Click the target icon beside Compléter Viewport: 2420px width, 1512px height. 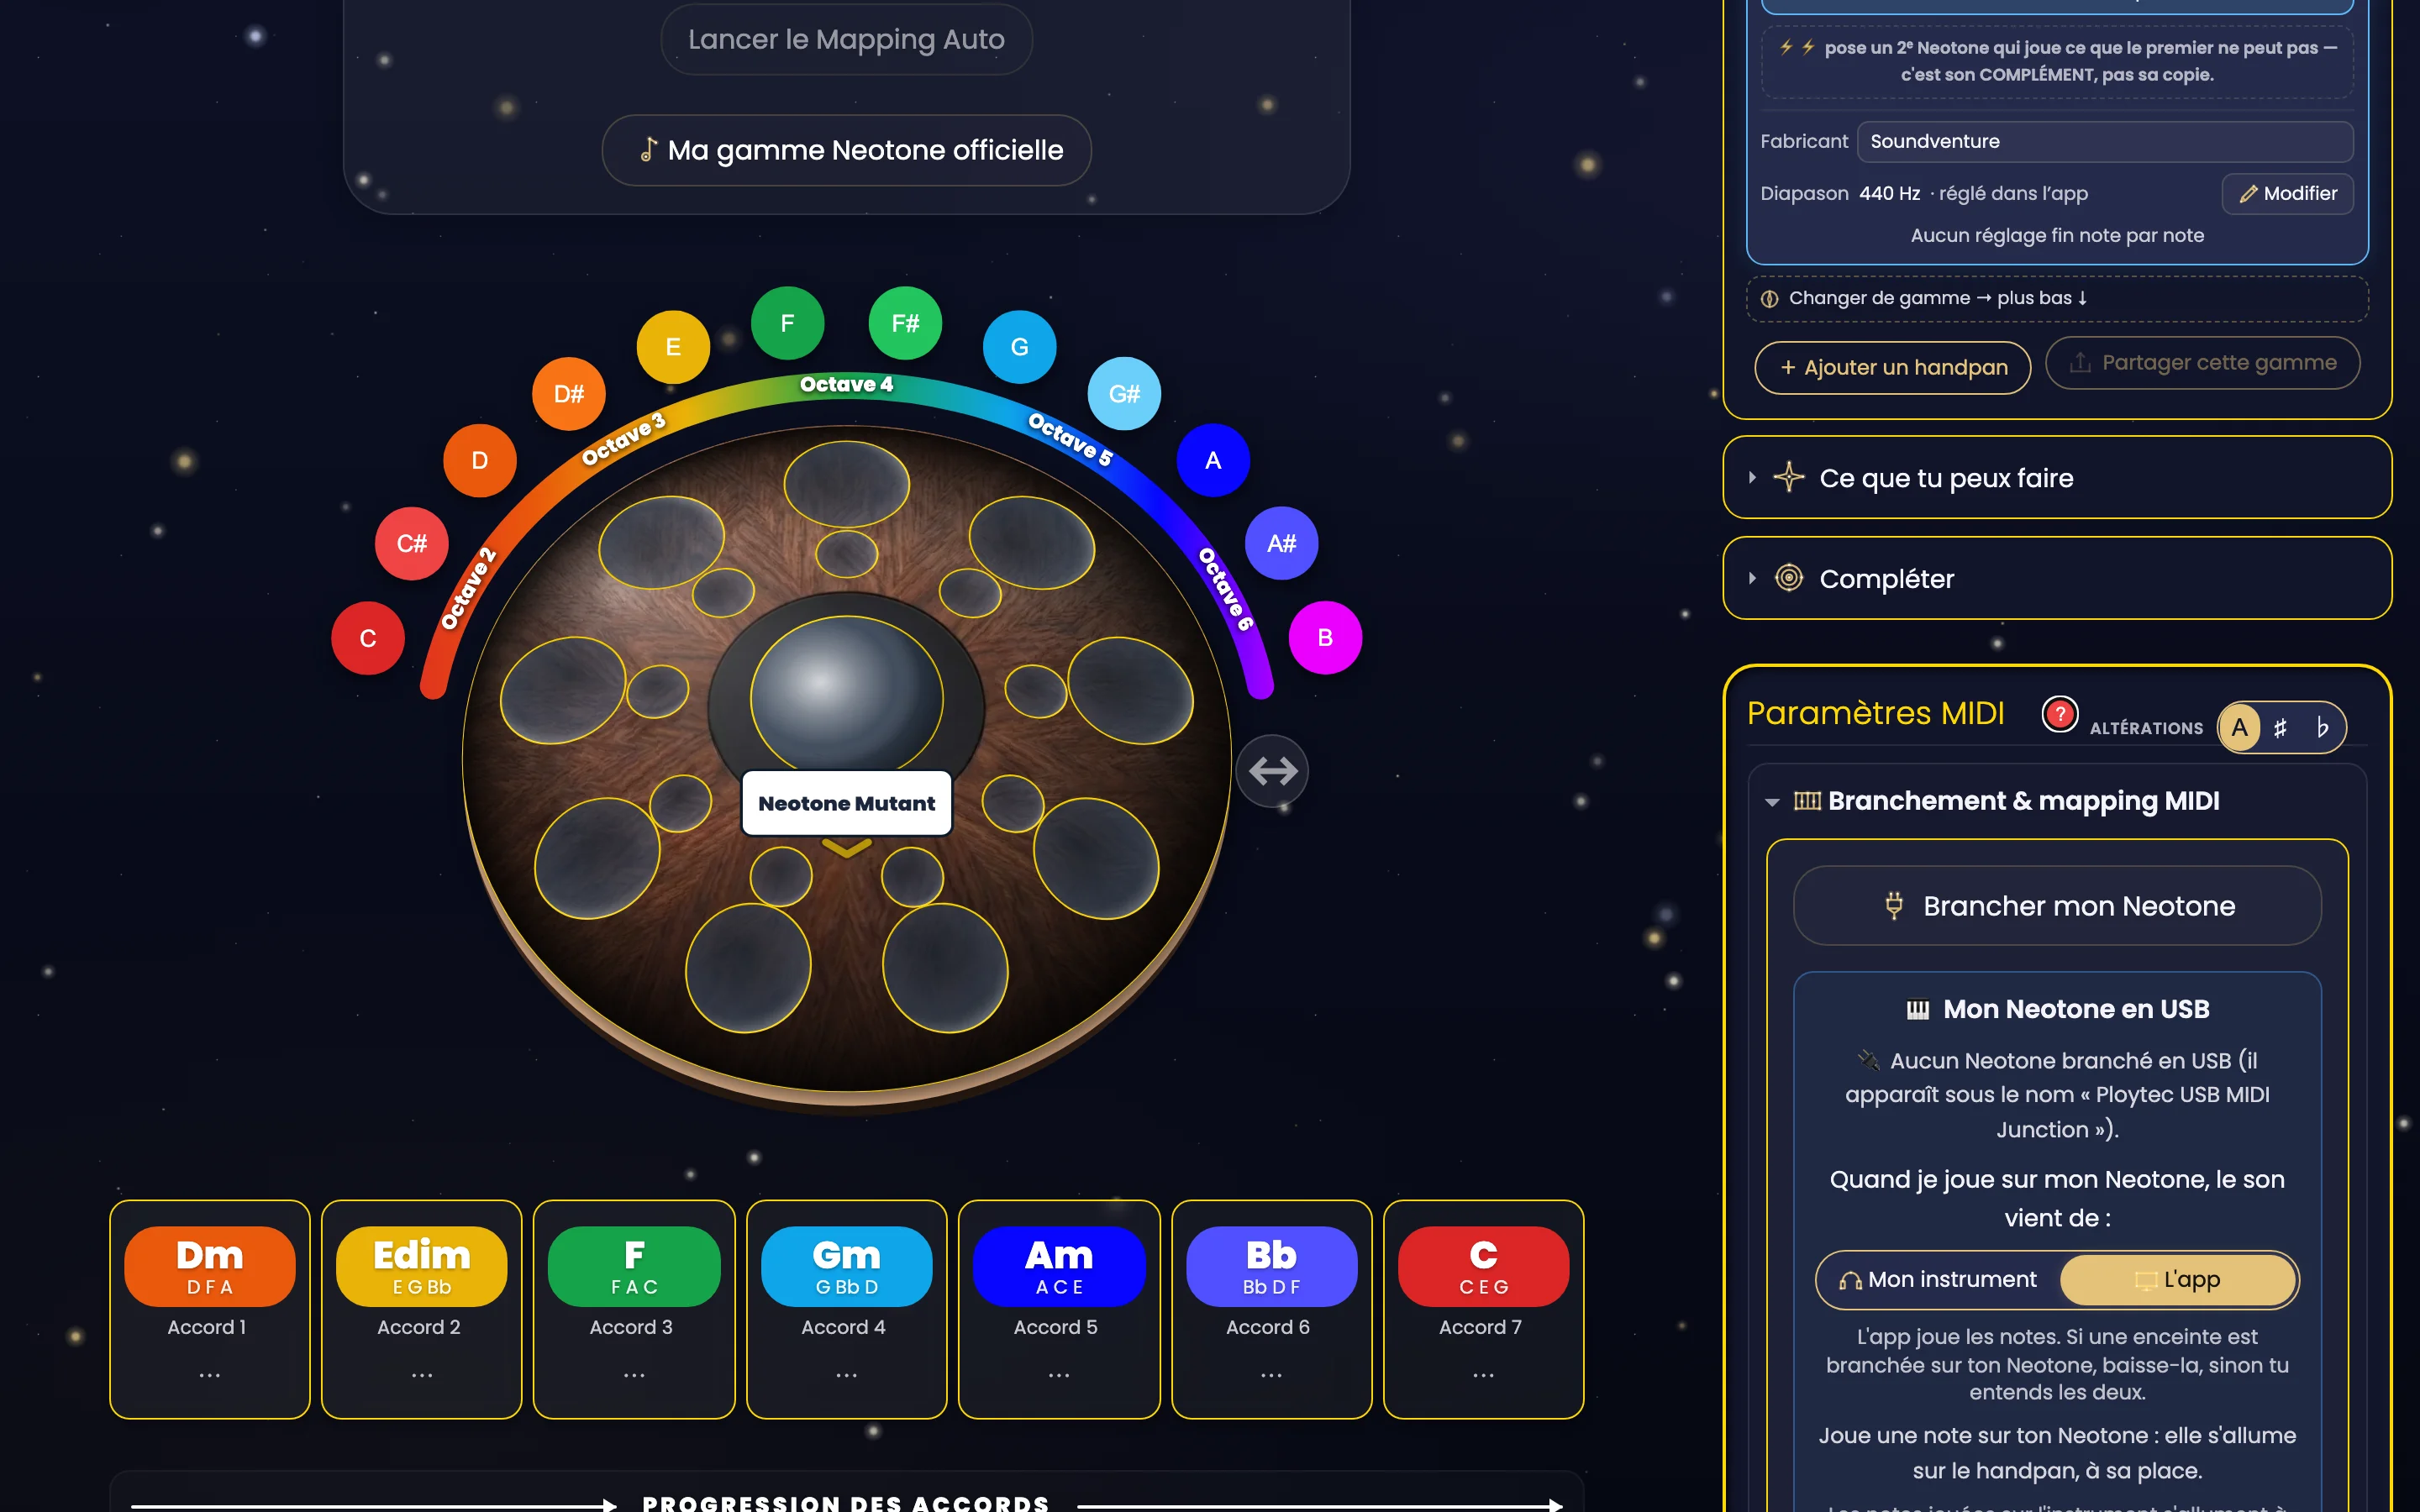click(1788, 578)
